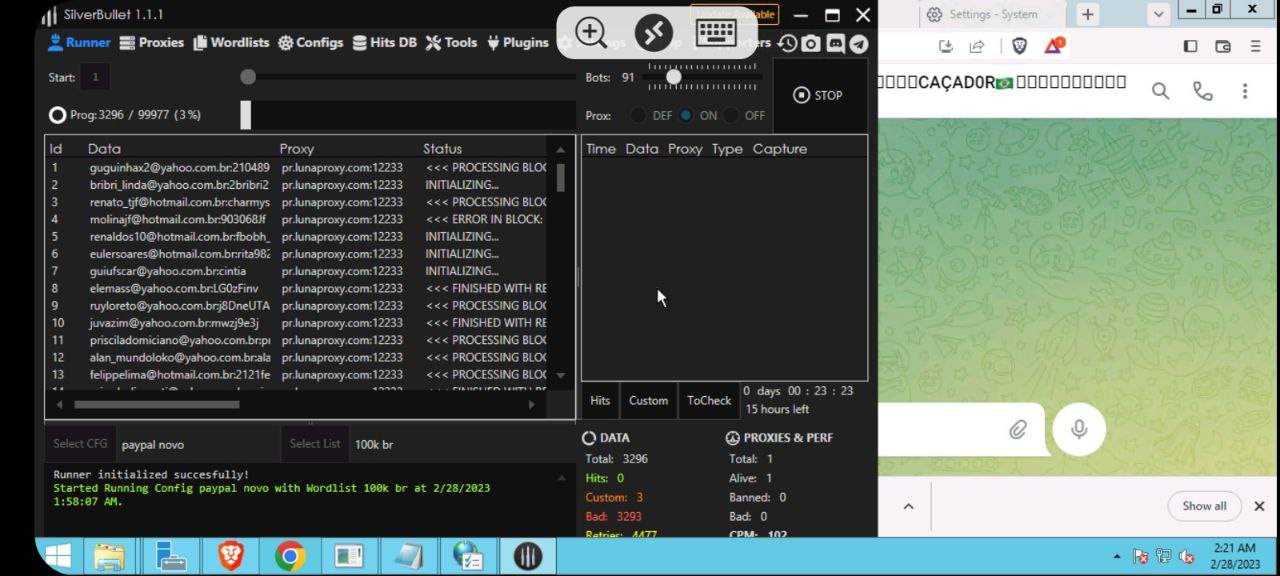Image resolution: width=1280 pixels, height=576 pixels.
Task: Click the zoom magnifier overlay icon
Action: tap(591, 33)
